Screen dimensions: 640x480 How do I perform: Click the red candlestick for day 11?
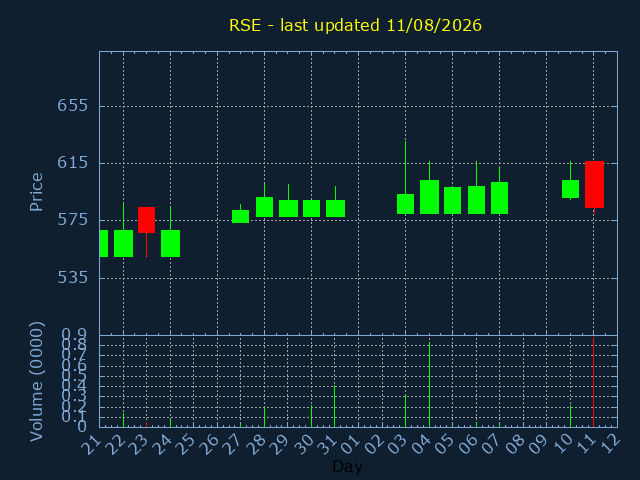594,184
